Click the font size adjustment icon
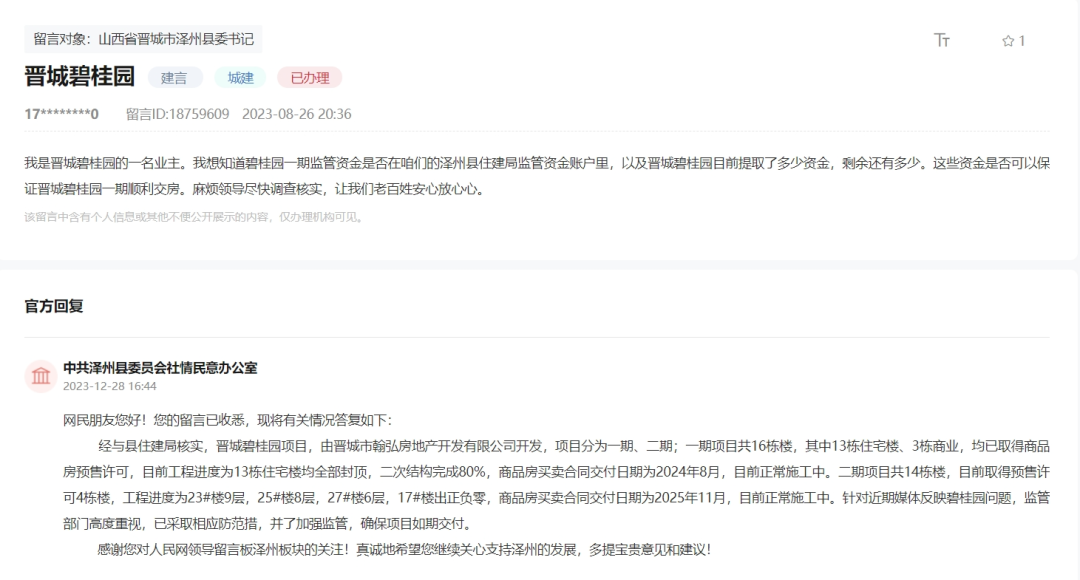The width and height of the screenshot is (1080, 580). point(942,41)
